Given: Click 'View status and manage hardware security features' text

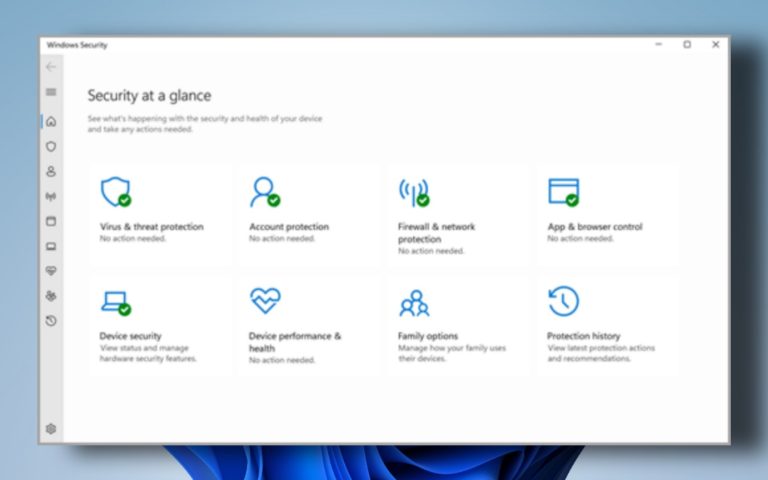Looking at the screenshot, I should (x=148, y=353).
